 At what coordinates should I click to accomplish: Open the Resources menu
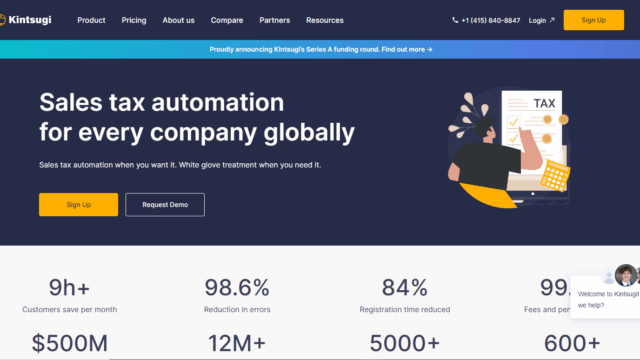click(325, 20)
